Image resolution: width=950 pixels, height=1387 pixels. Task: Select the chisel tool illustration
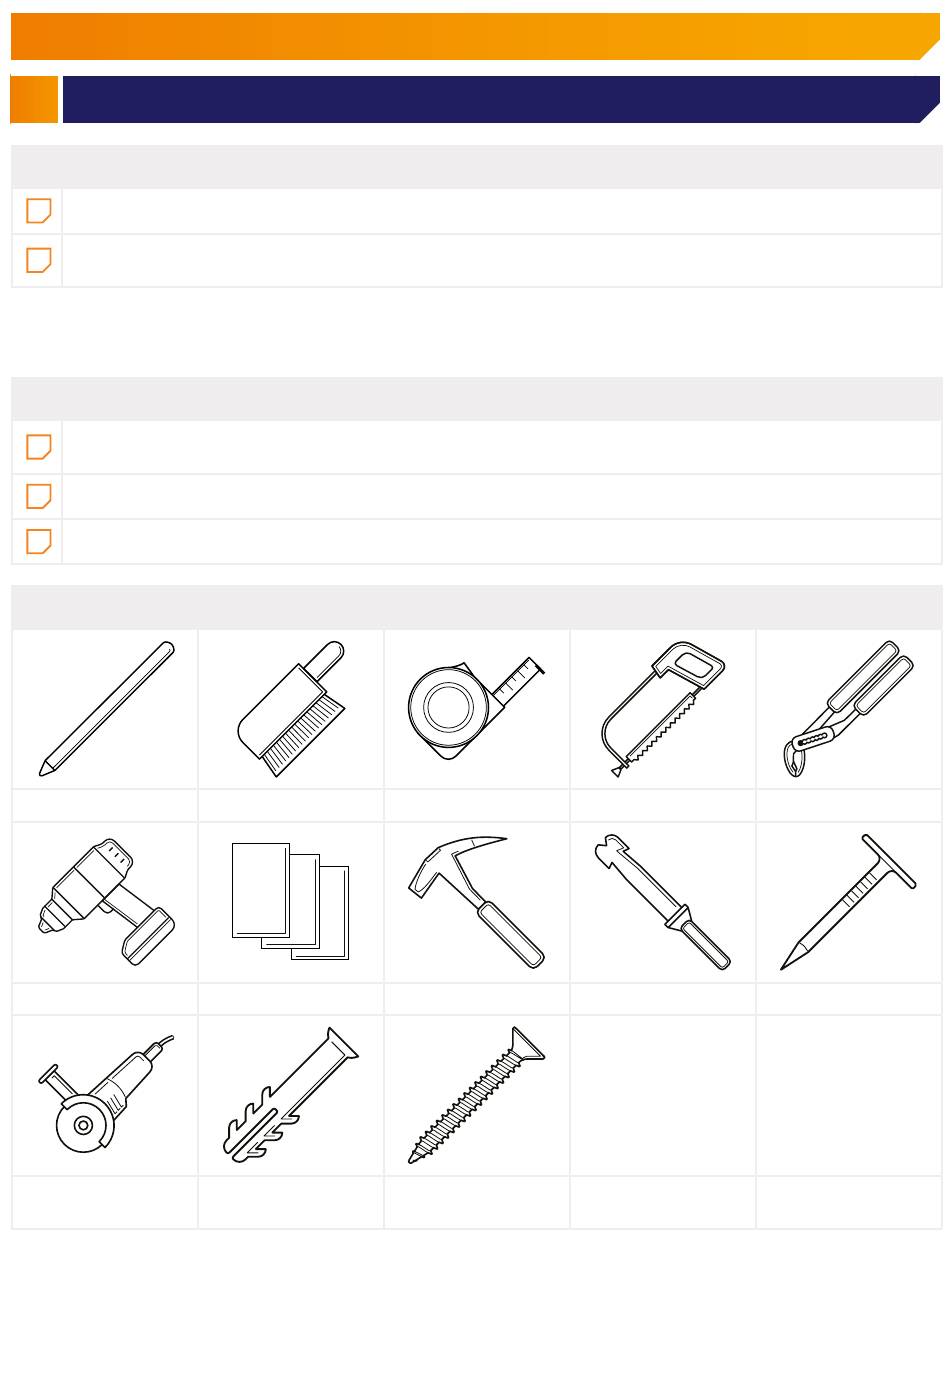point(662,902)
